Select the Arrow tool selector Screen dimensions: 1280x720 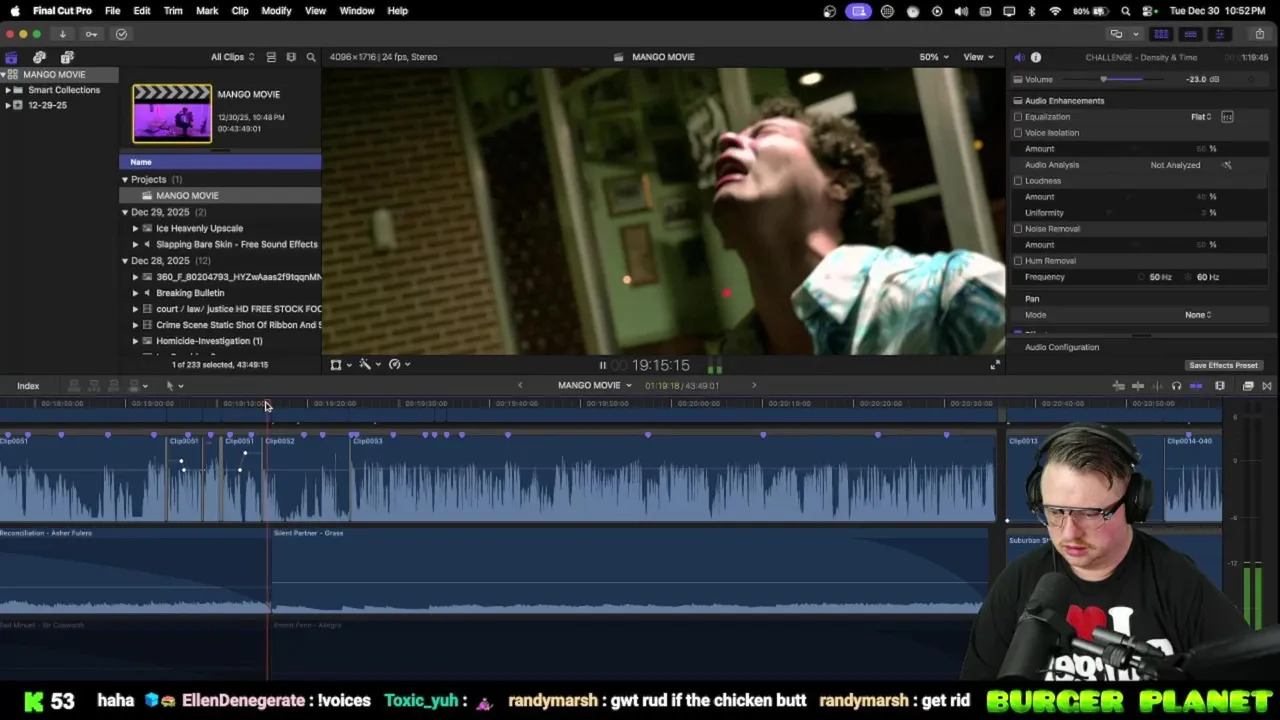point(174,386)
